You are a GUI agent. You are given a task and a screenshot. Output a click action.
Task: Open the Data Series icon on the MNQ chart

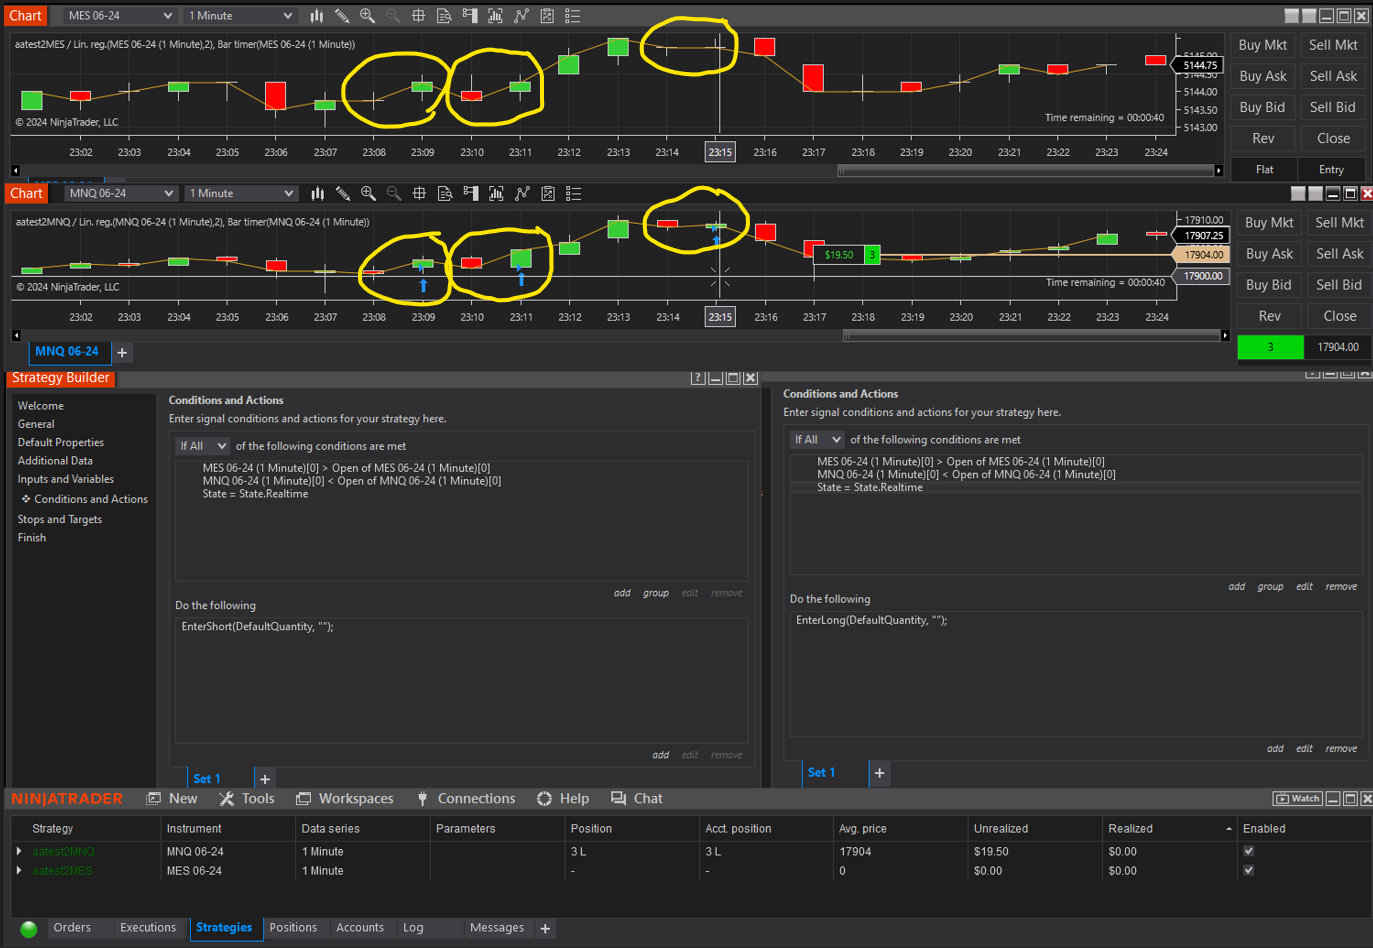[x=497, y=194]
